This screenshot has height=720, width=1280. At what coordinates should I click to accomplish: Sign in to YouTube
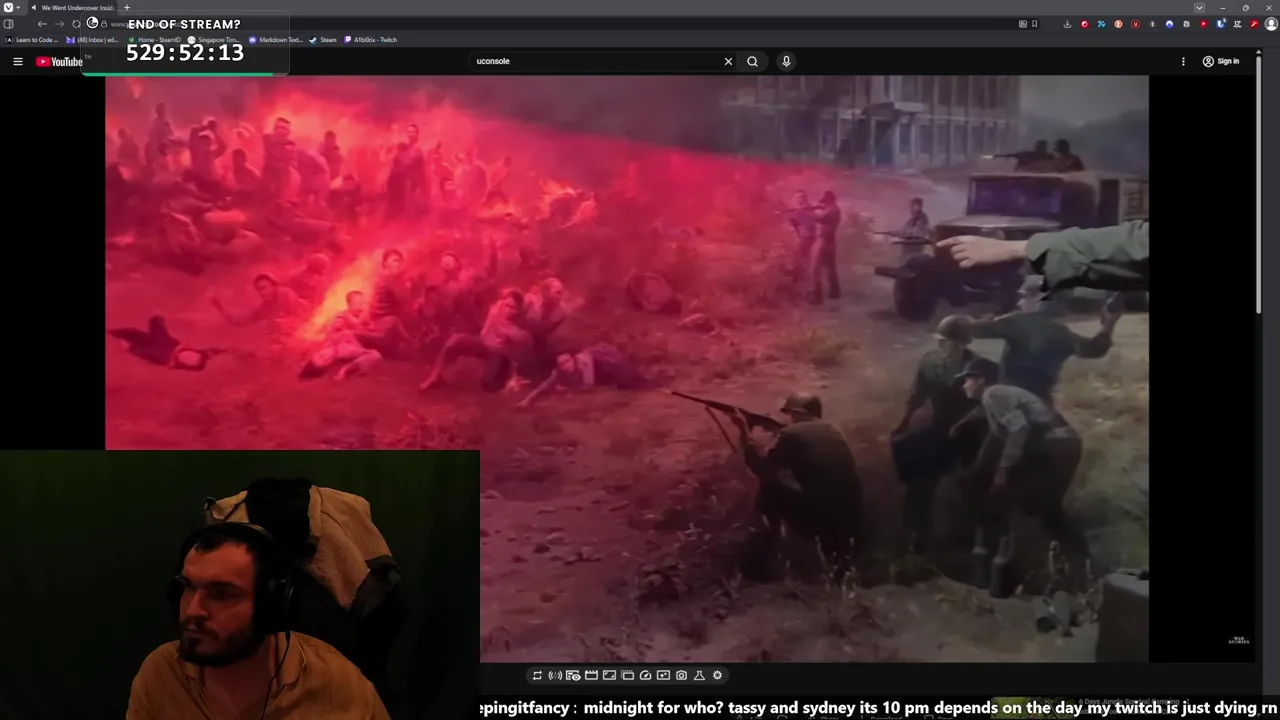point(1220,61)
